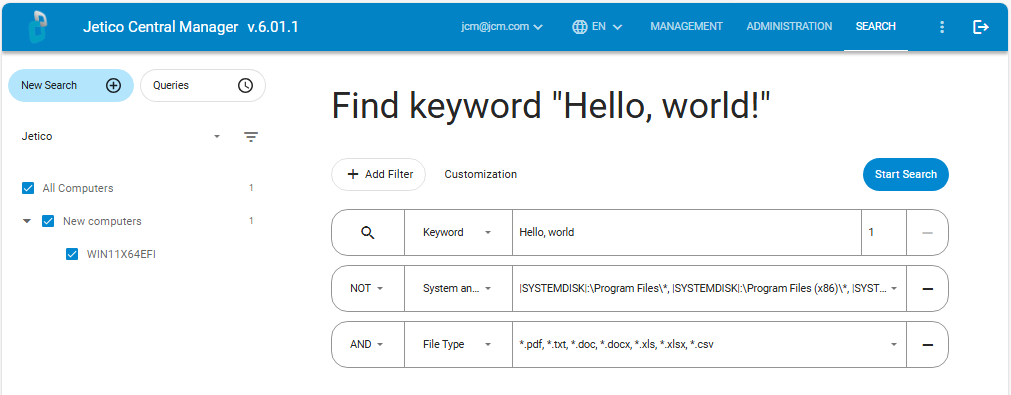
Task: Click the Add Filter button
Action: (x=378, y=175)
